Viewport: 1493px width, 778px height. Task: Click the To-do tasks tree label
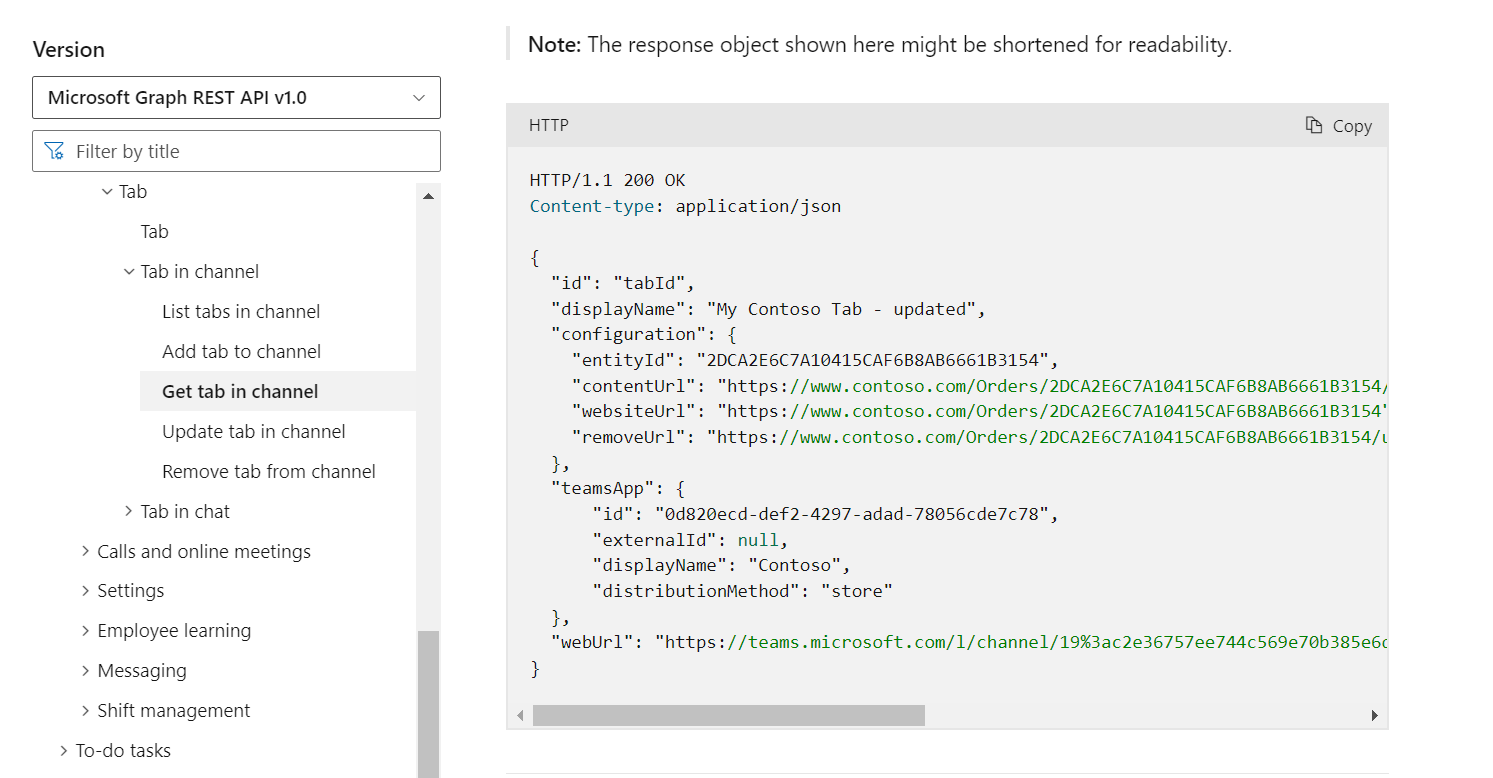[x=123, y=750]
